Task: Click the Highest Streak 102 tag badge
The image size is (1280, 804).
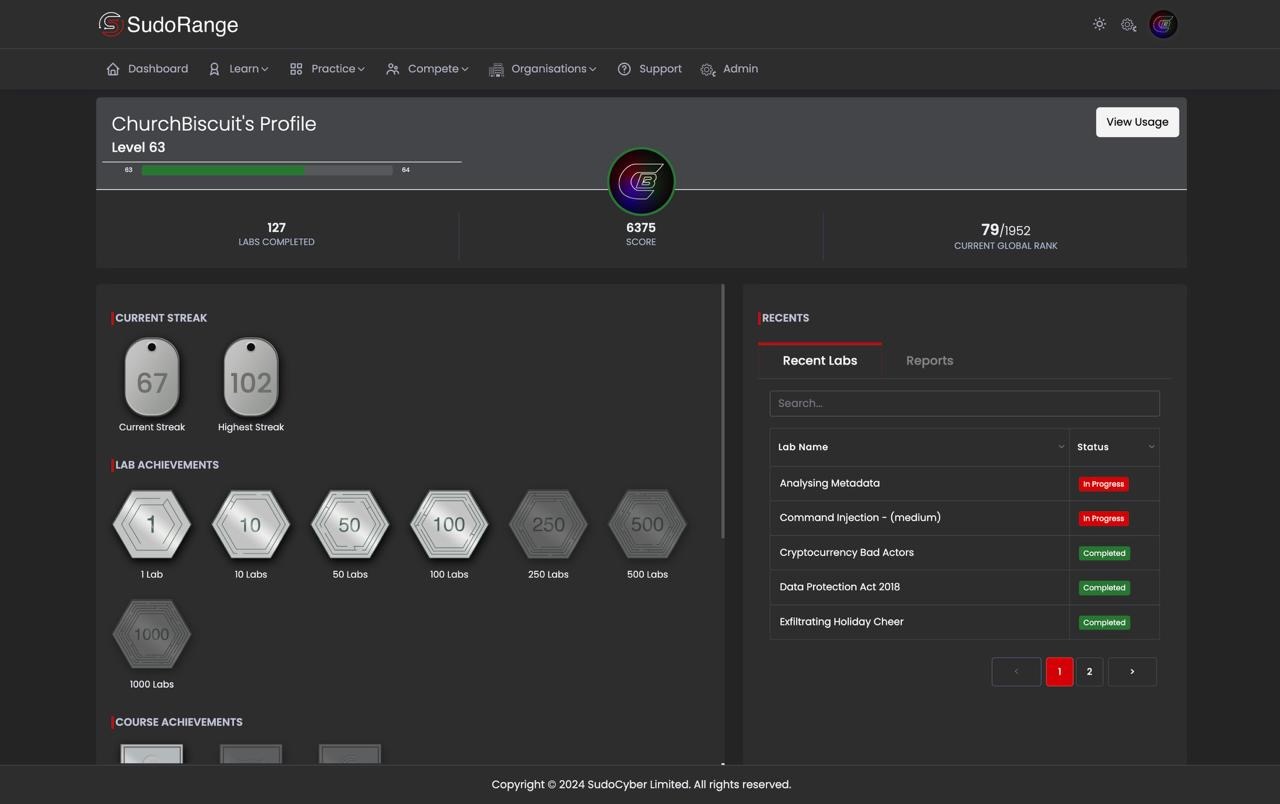Action: point(251,377)
